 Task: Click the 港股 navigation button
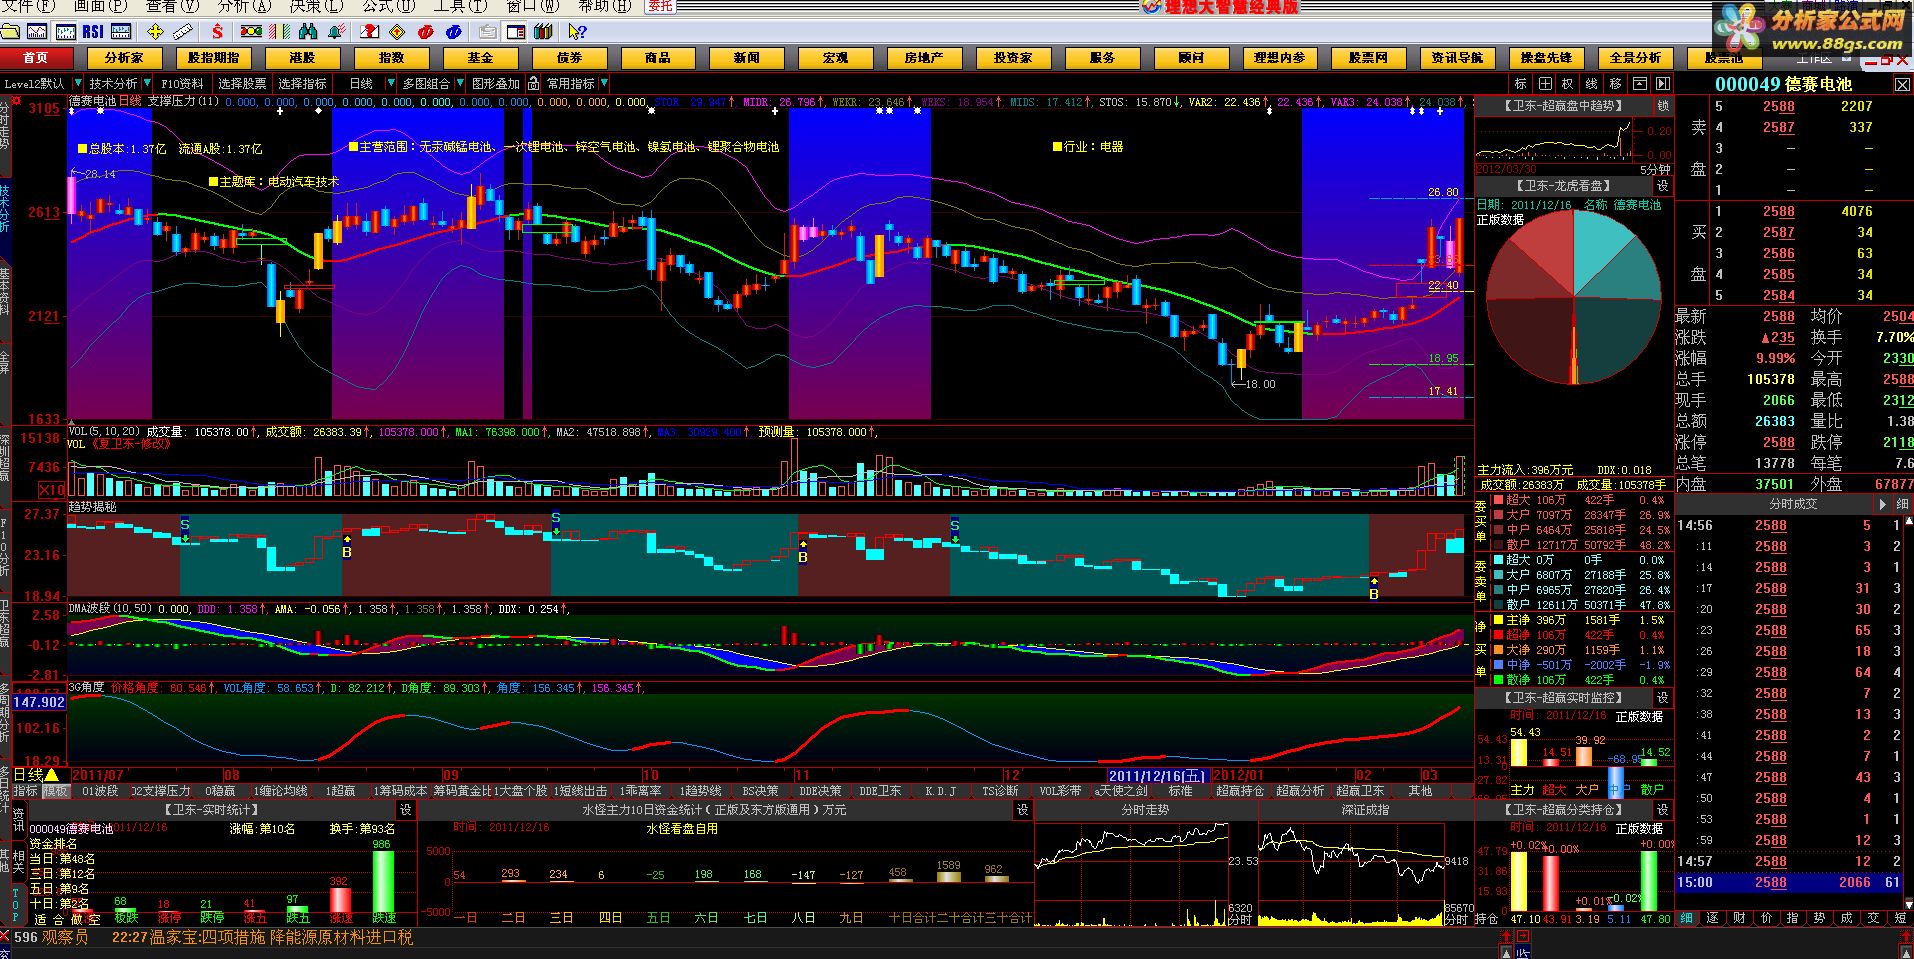coord(302,58)
